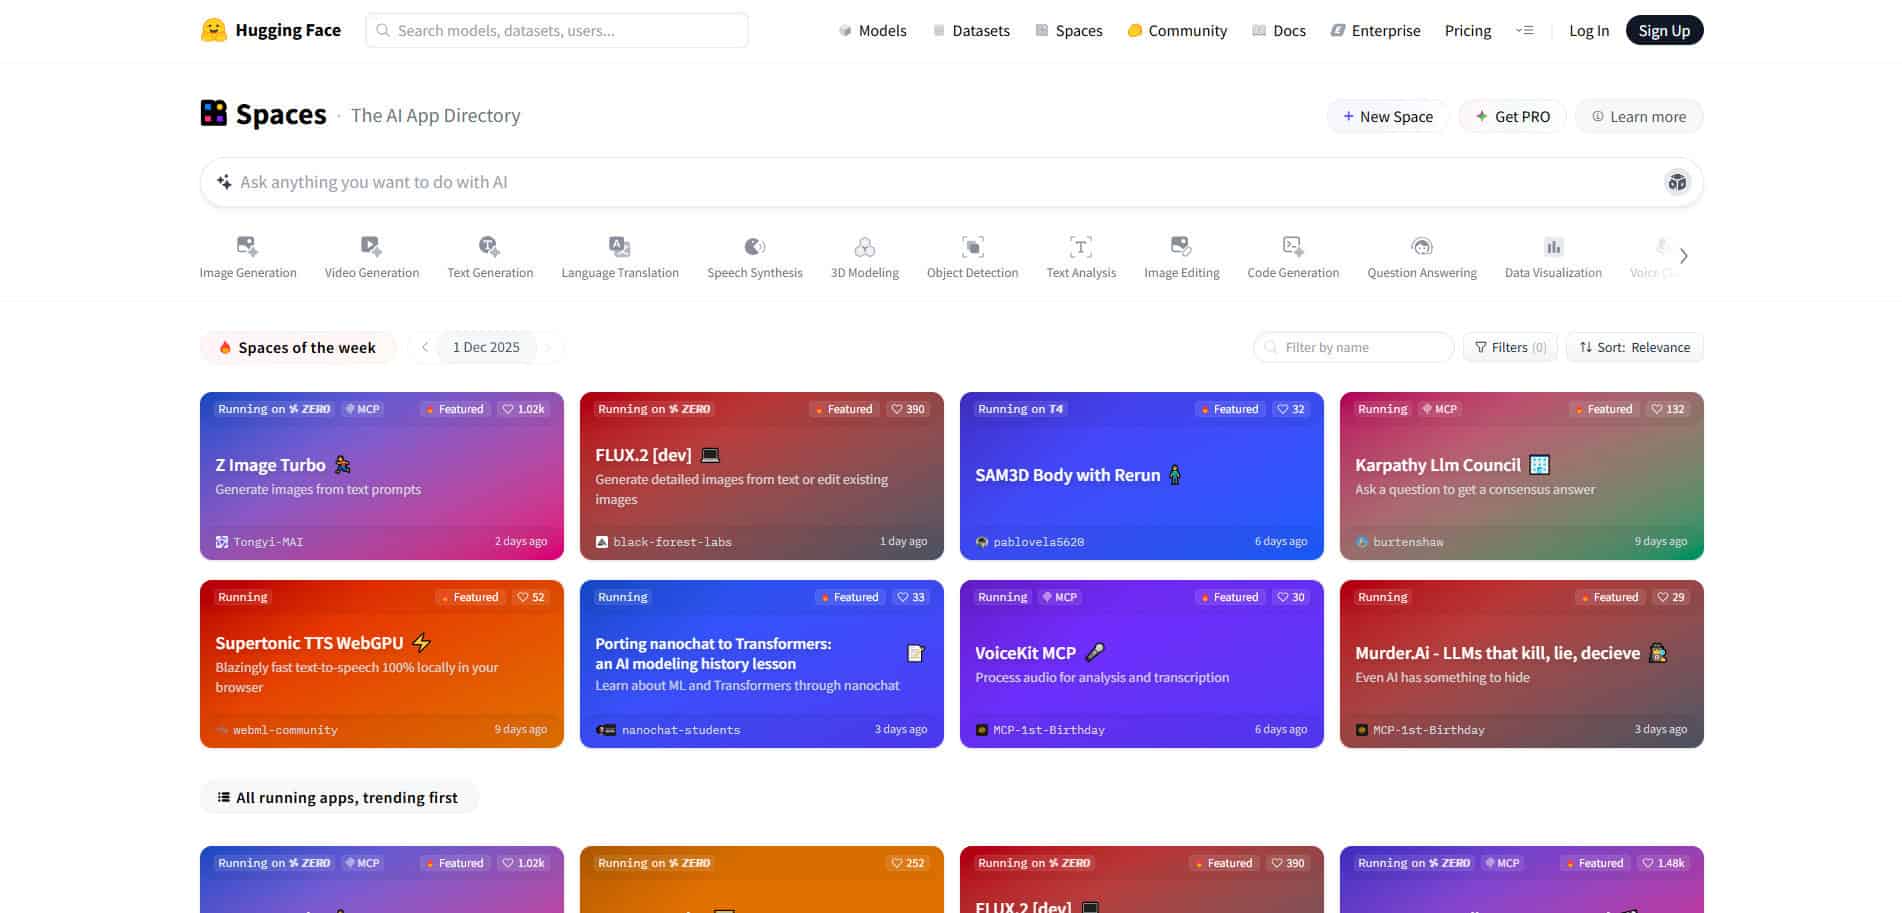
Task: Open the Sort: Relevance dropdown
Action: pyautogui.click(x=1635, y=347)
